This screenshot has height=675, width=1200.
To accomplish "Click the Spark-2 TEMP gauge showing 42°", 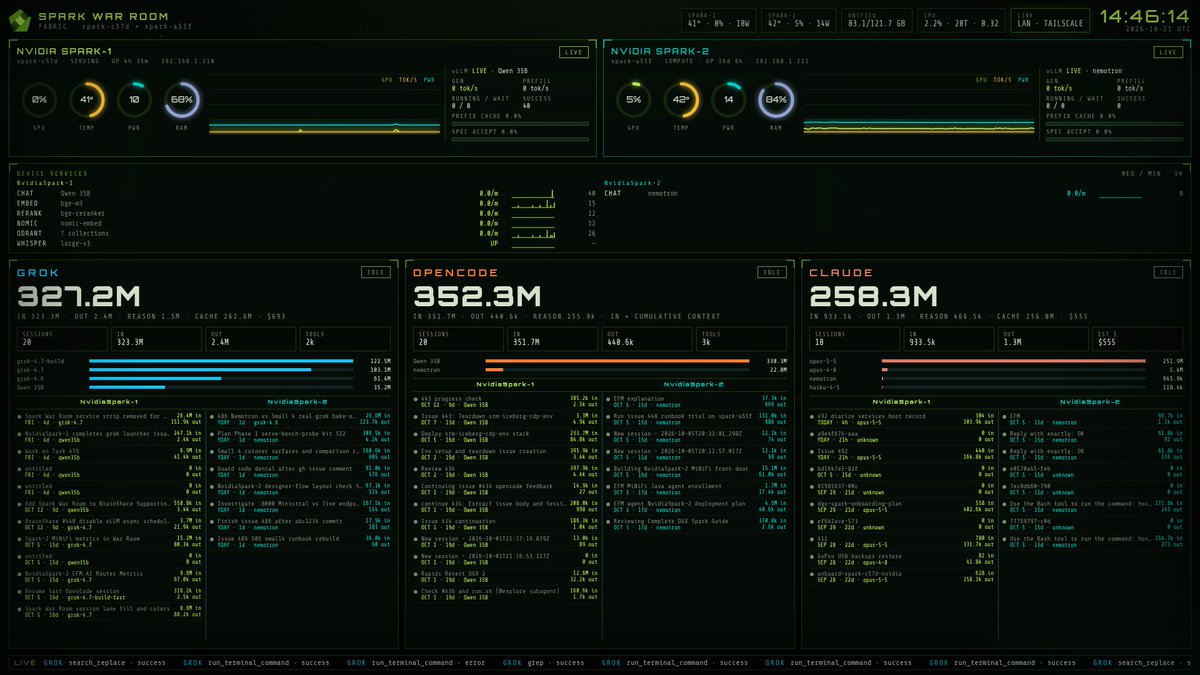I will [681, 100].
